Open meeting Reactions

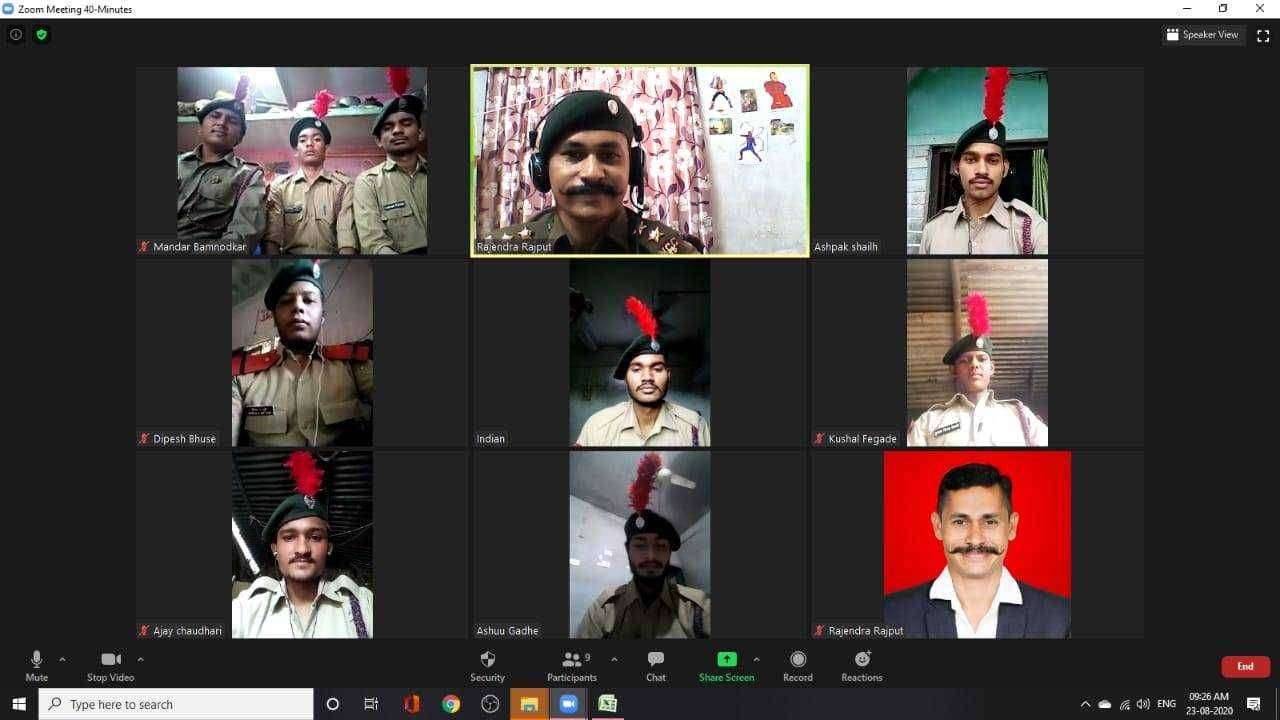(861, 665)
